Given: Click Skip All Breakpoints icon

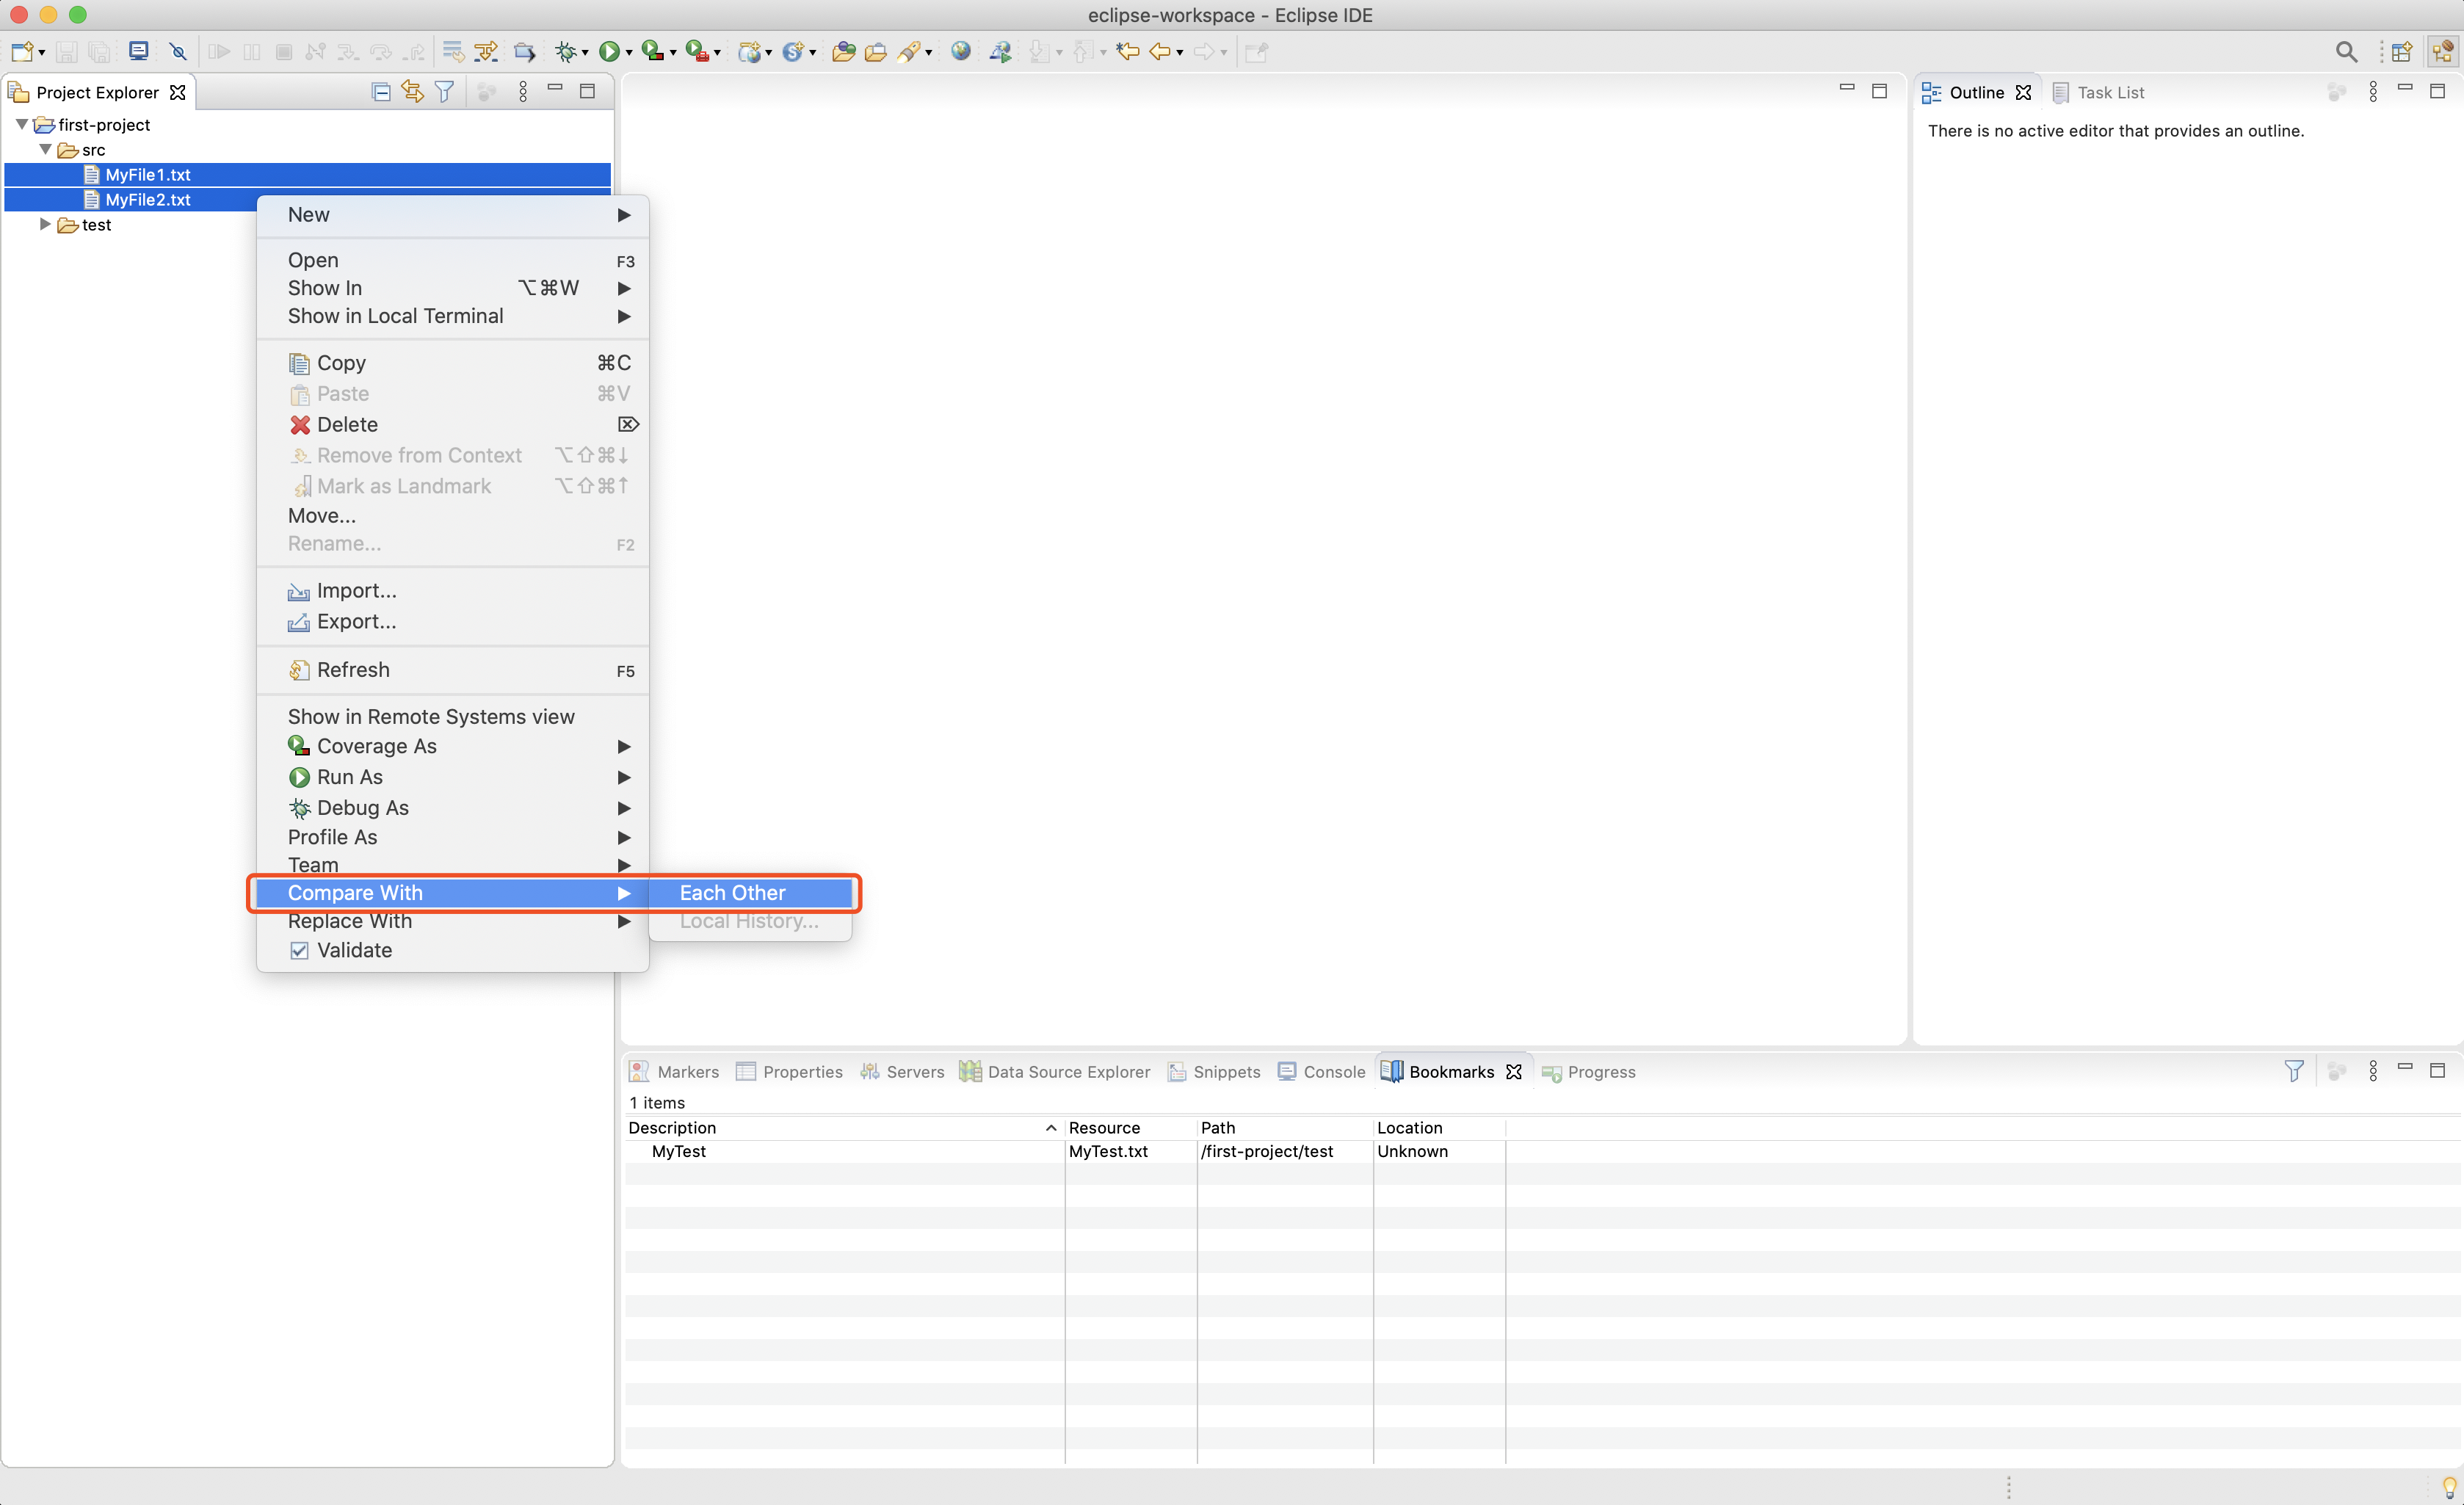Looking at the screenshot, I should tap(178, 51).
